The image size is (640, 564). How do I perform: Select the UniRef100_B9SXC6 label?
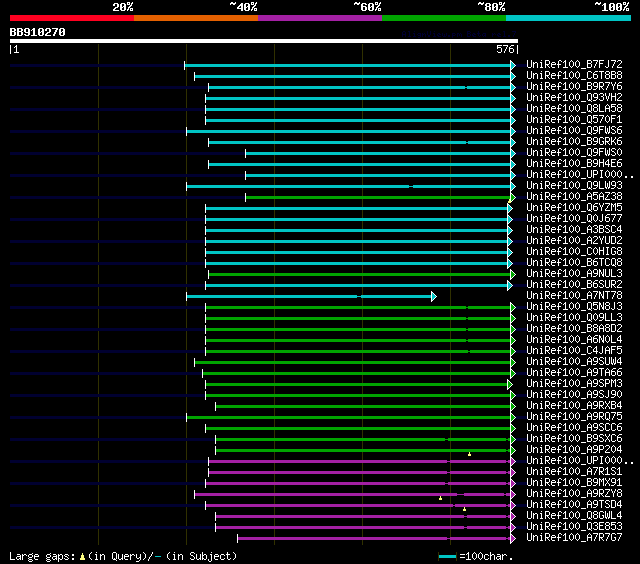click(574, 439)
